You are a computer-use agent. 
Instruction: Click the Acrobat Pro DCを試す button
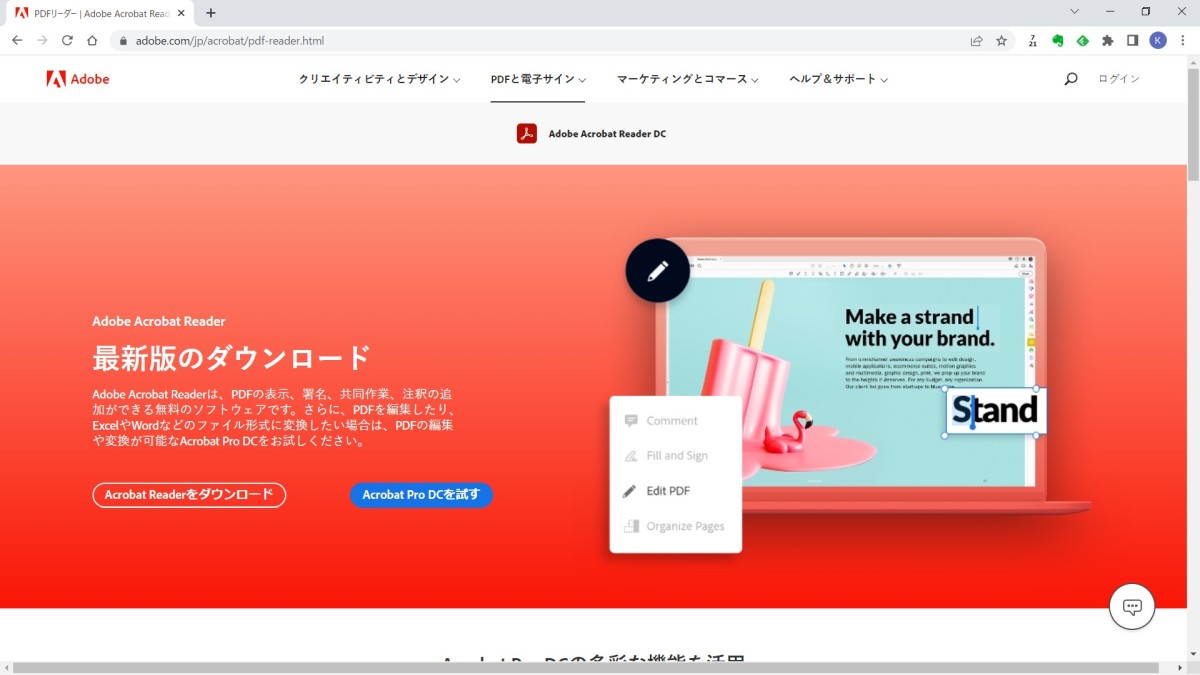[x=421, y=495]
